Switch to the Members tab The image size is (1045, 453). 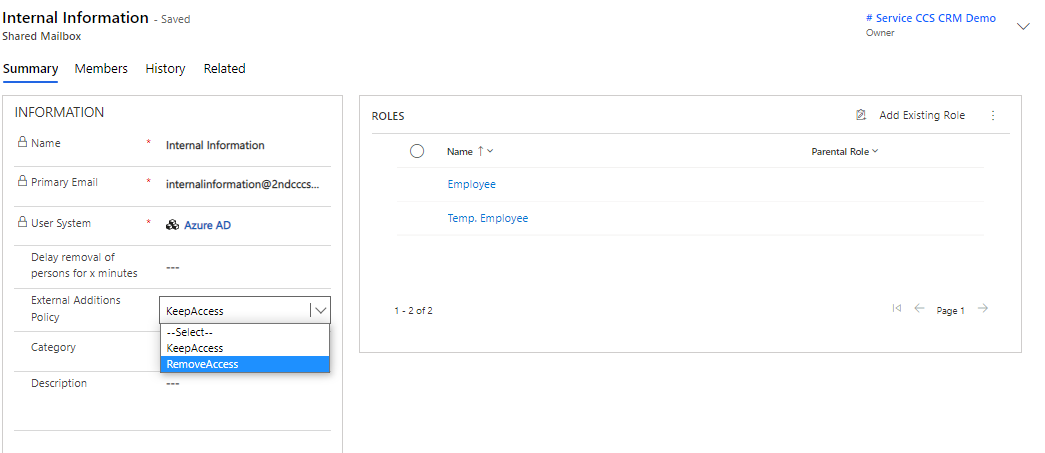101,69
